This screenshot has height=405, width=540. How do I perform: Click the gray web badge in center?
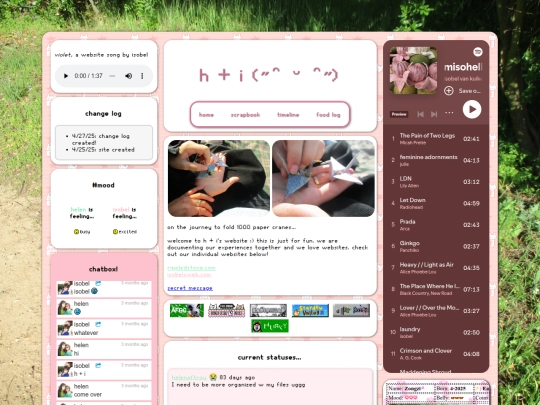[x=268, y=310]
